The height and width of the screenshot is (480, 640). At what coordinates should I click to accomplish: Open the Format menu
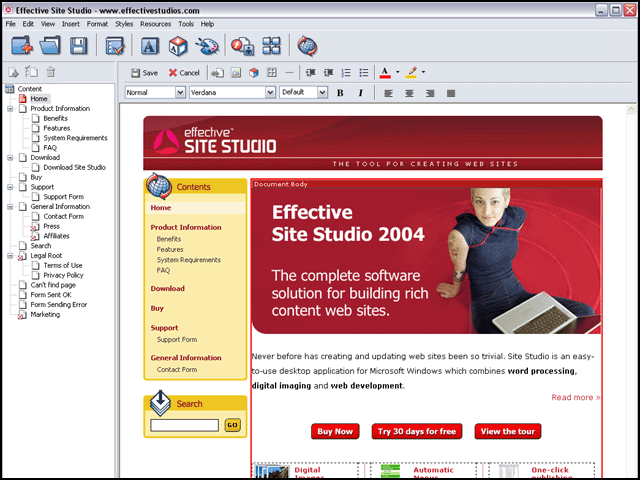tap(97, 24)
